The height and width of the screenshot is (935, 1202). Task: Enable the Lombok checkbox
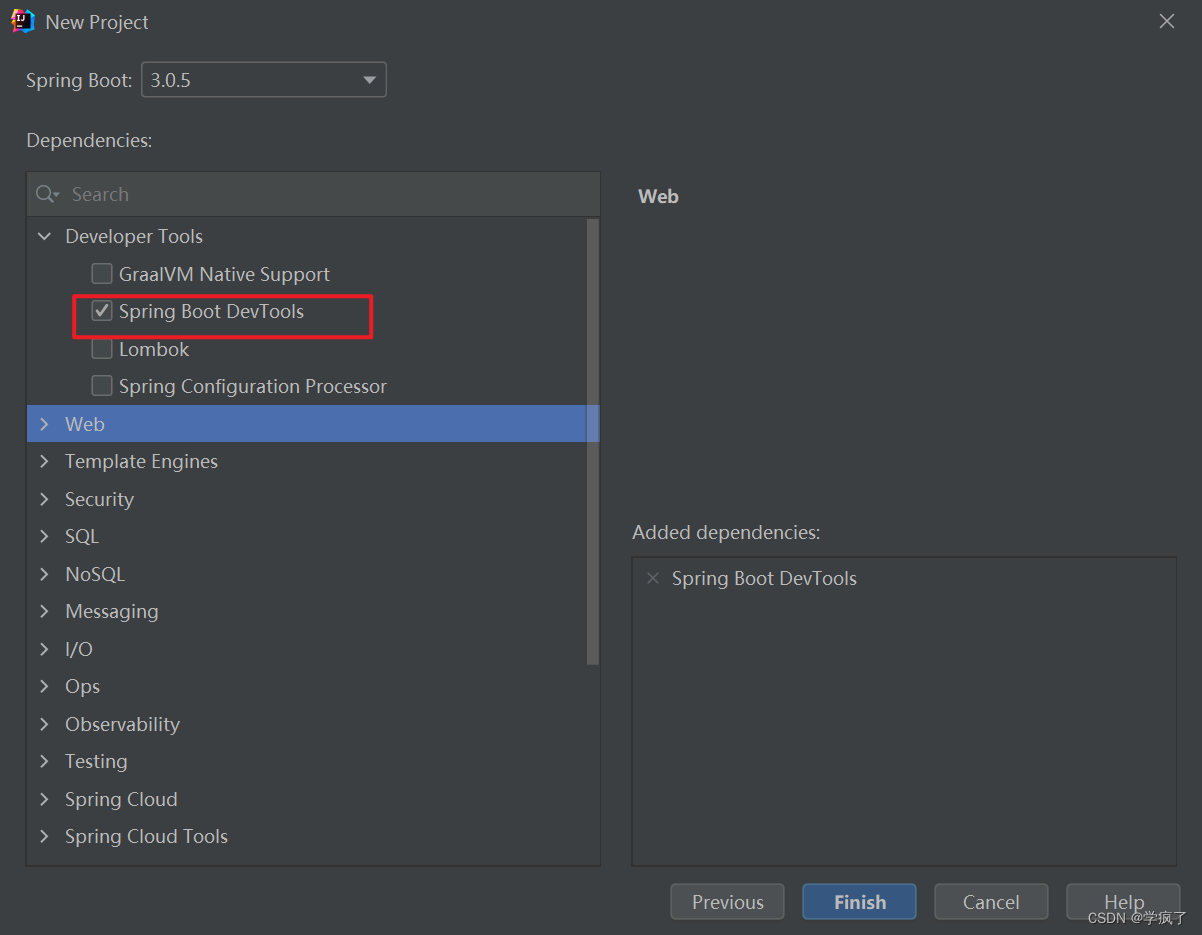[102, 349]
